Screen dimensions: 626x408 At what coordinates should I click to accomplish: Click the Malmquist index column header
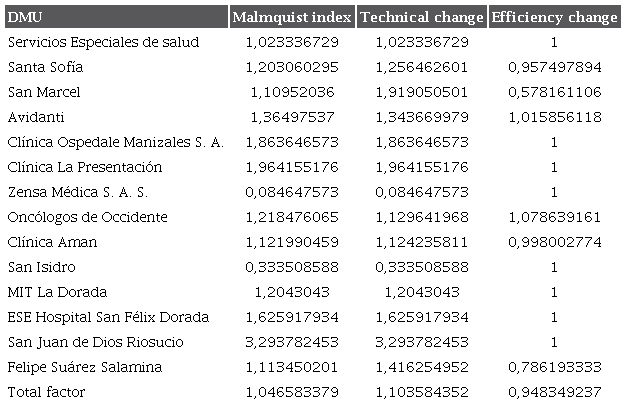tap(291, 17)
